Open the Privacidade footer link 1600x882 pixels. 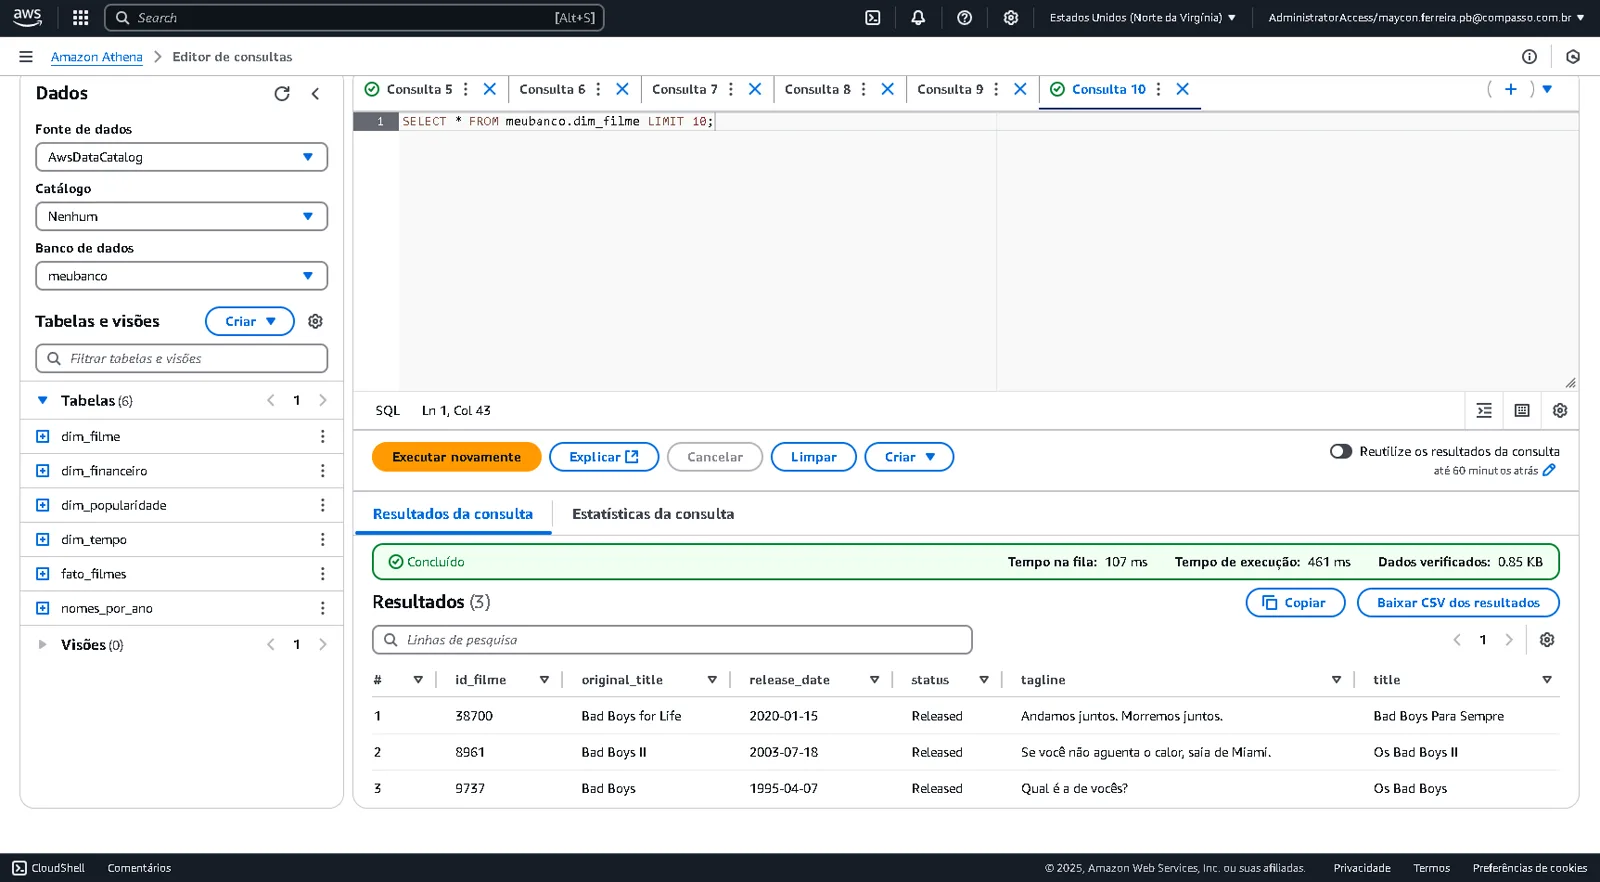[x=1362, y=868]
